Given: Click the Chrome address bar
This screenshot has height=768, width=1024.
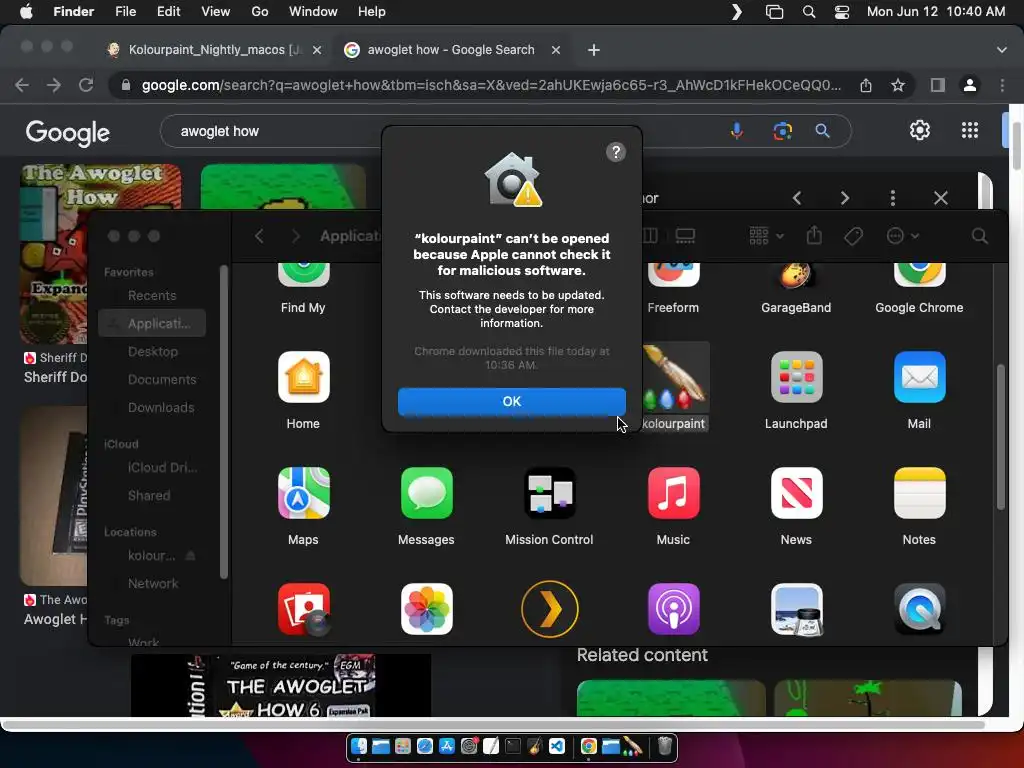Looking at the screenshot, I should [490, 85].
